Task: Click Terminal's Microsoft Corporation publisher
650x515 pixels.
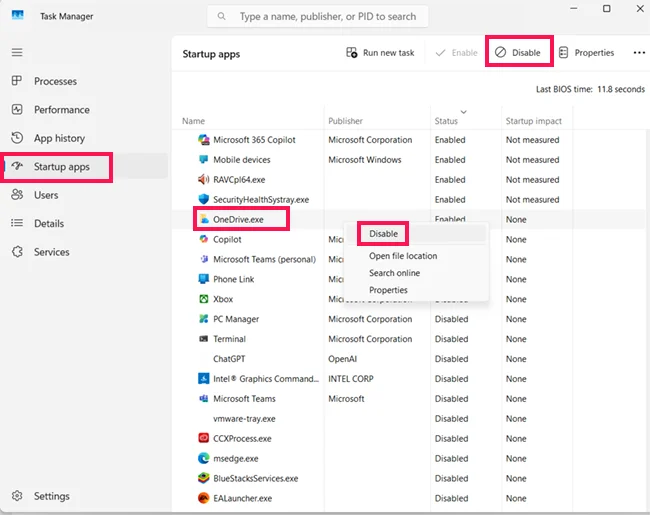Action: (370, 339)
